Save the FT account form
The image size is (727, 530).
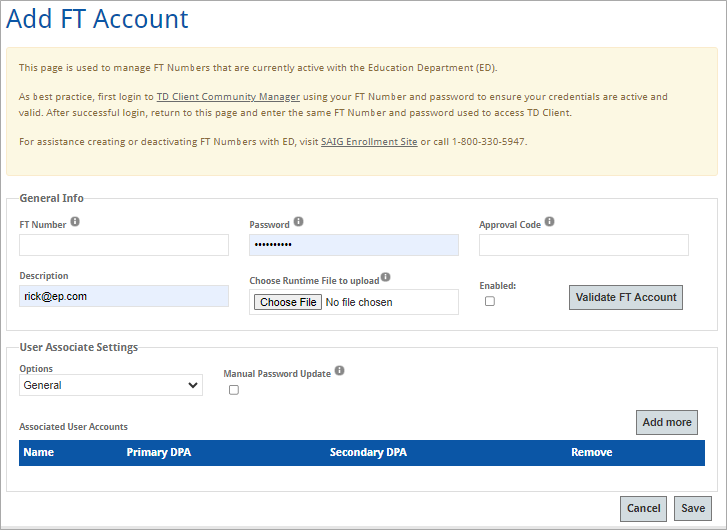tap(693, 508)
